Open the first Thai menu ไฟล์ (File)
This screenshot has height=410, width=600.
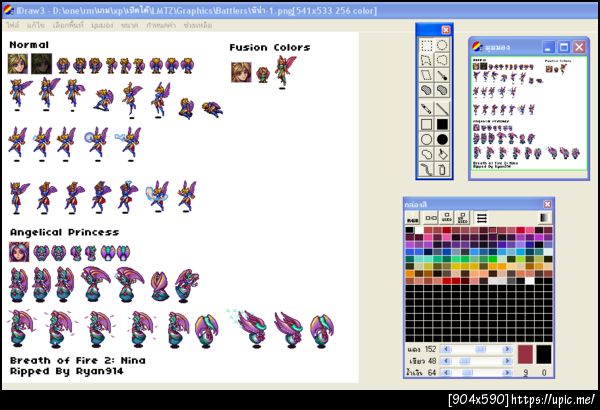tap(13, 25)
